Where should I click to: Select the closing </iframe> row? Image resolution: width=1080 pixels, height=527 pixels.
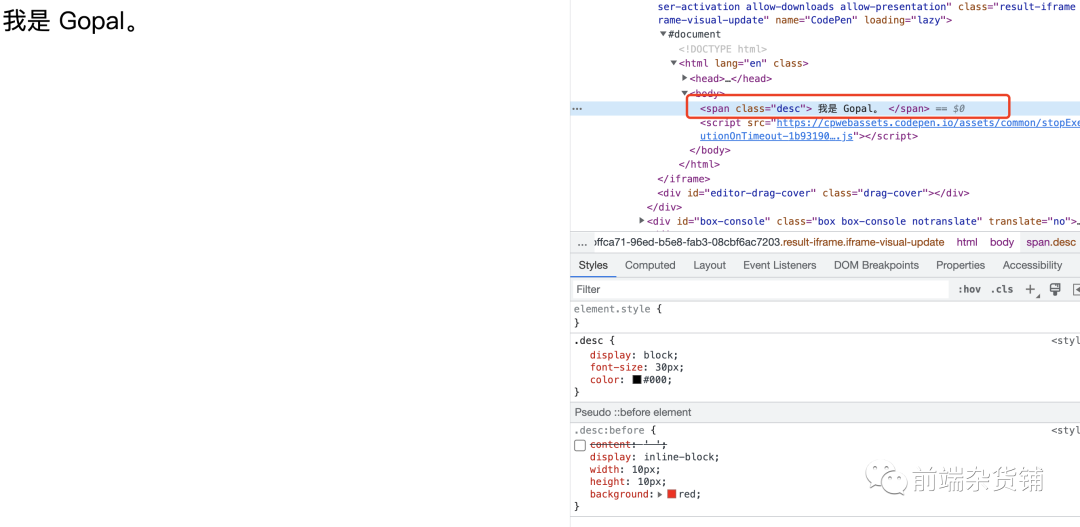pos(683,179)
